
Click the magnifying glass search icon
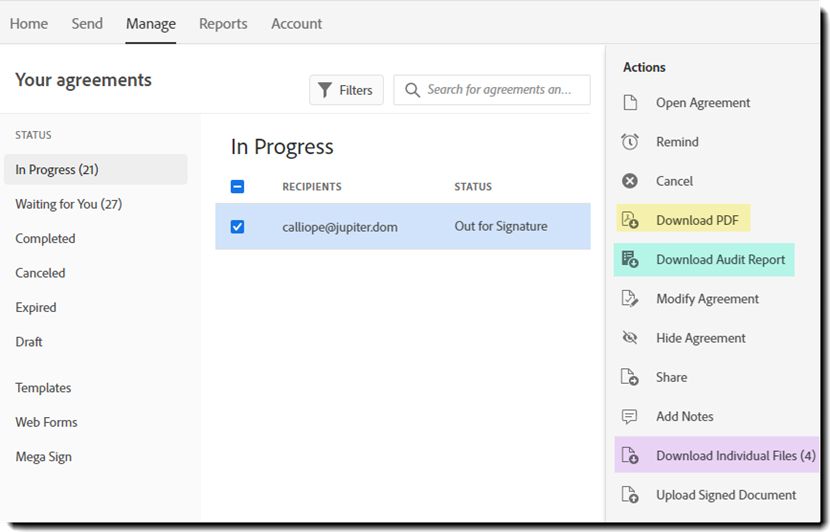pyautogui.click(x=412, y=90)
